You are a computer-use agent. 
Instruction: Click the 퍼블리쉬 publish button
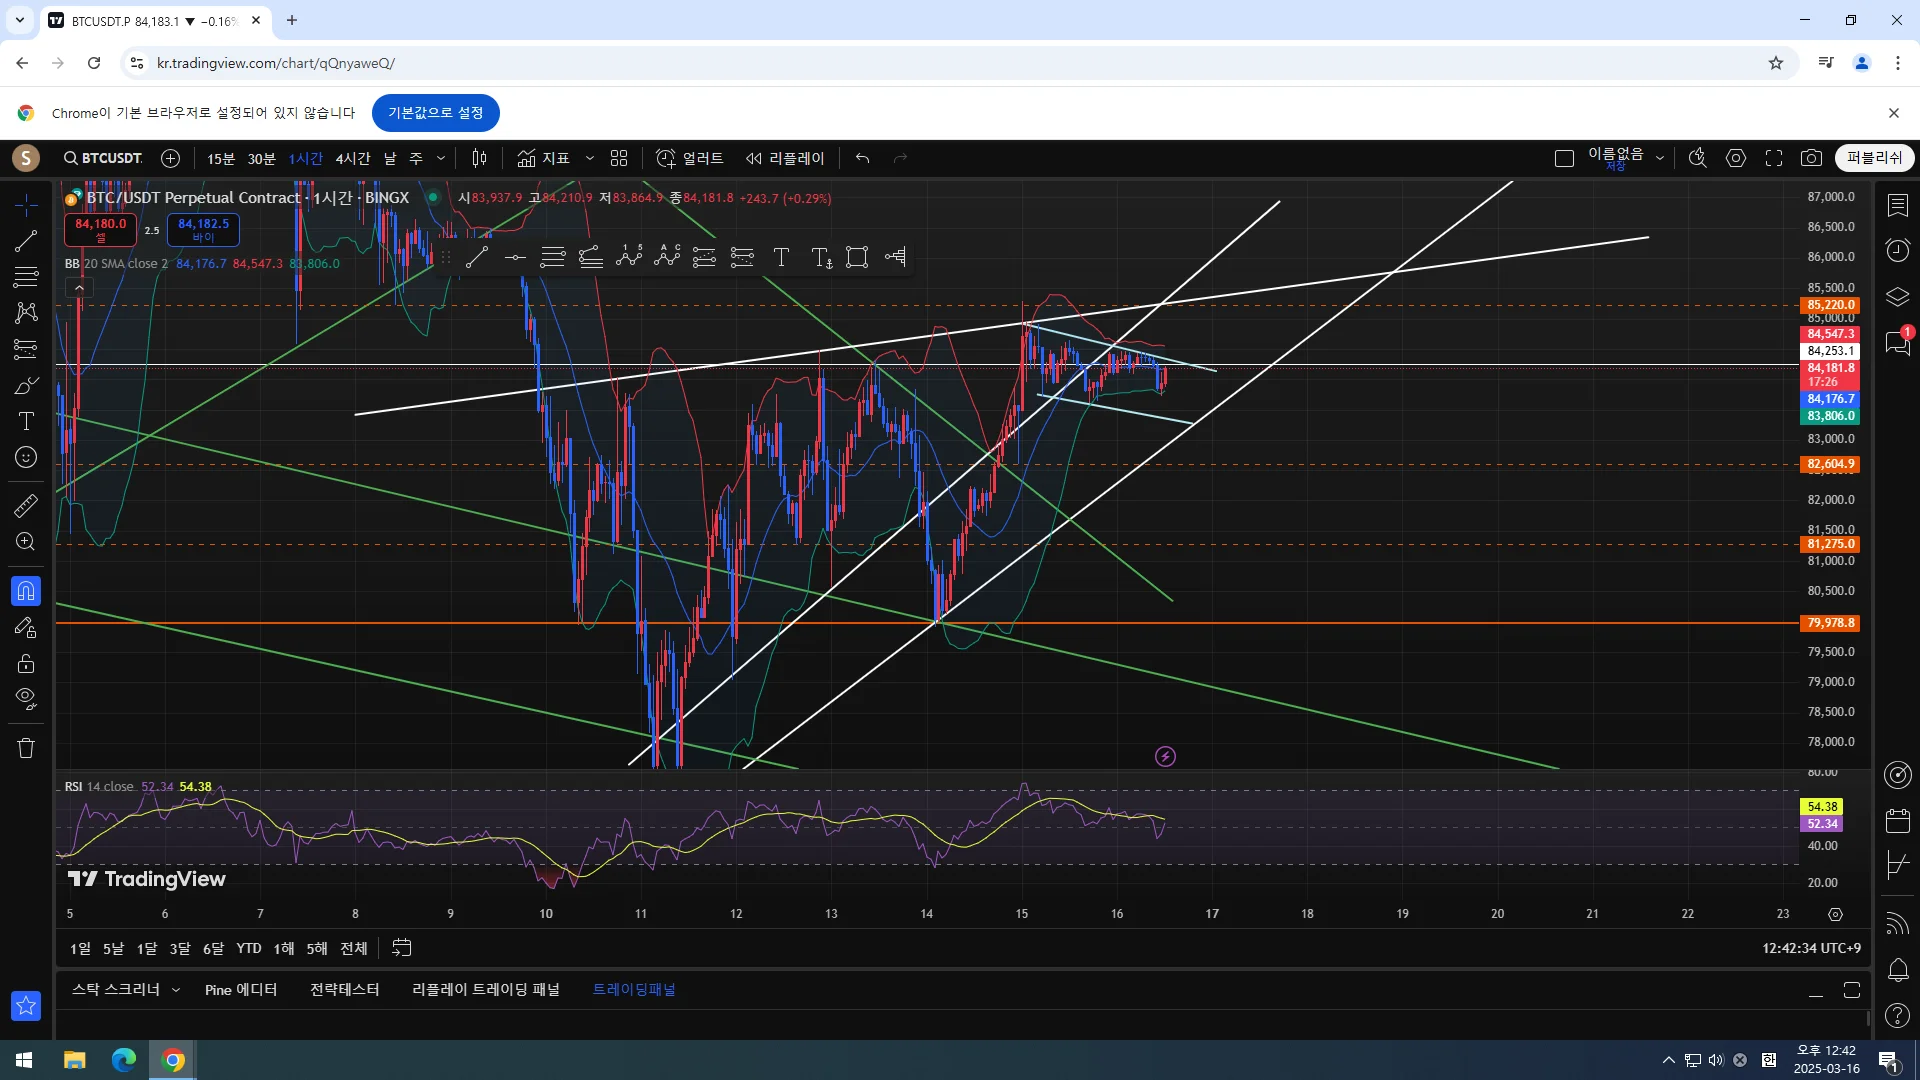pos(1874,158)
